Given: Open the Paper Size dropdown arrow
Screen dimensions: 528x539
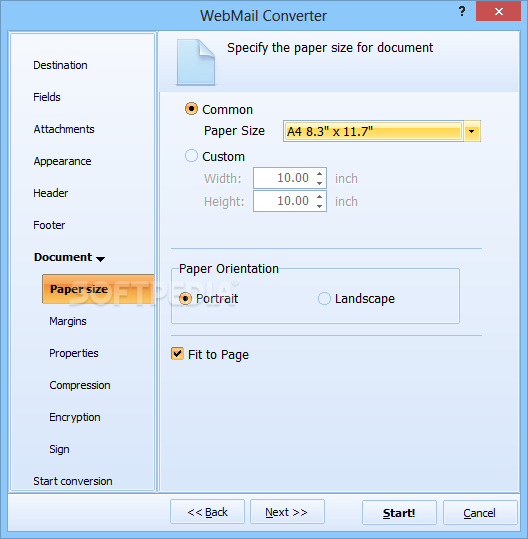Looking at the screenshot, I should pyautogui.click(x=472, y=131).
